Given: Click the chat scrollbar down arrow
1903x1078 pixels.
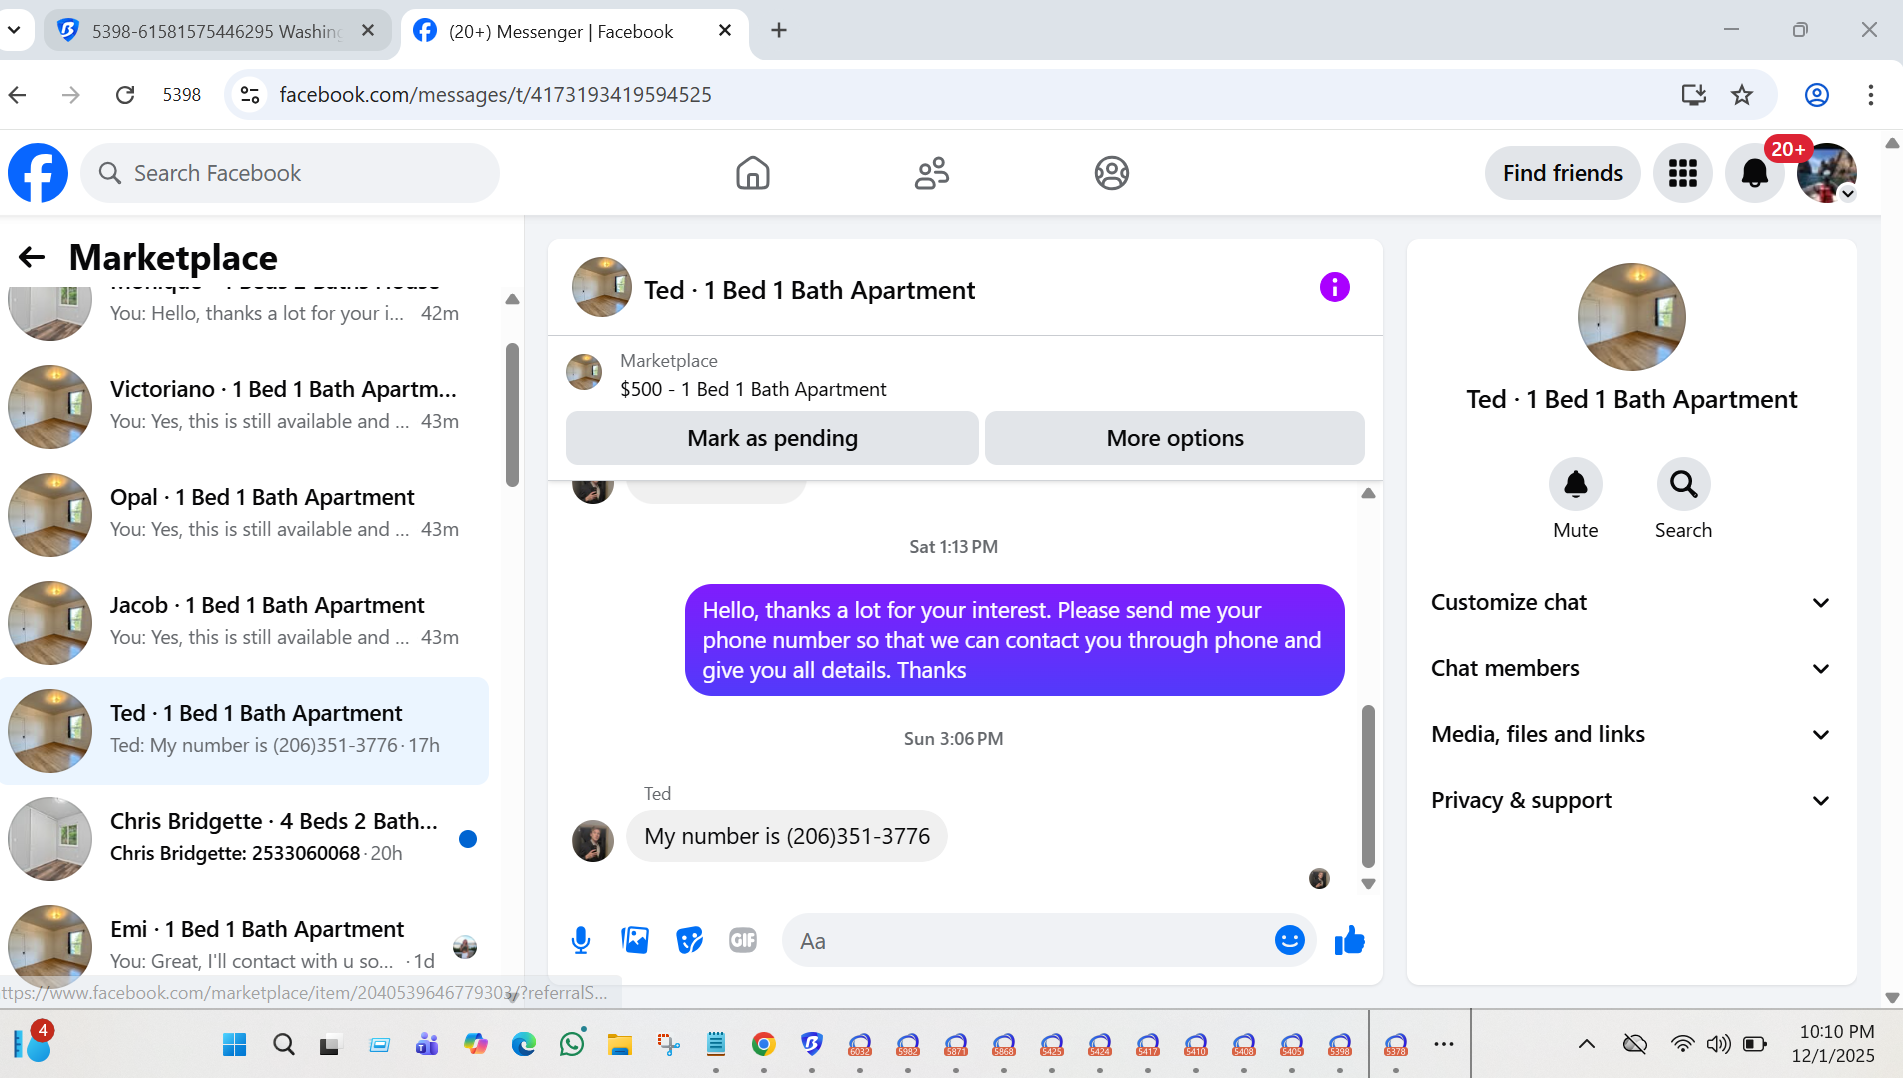Looking at the screenshot, I should [1368, 884].
